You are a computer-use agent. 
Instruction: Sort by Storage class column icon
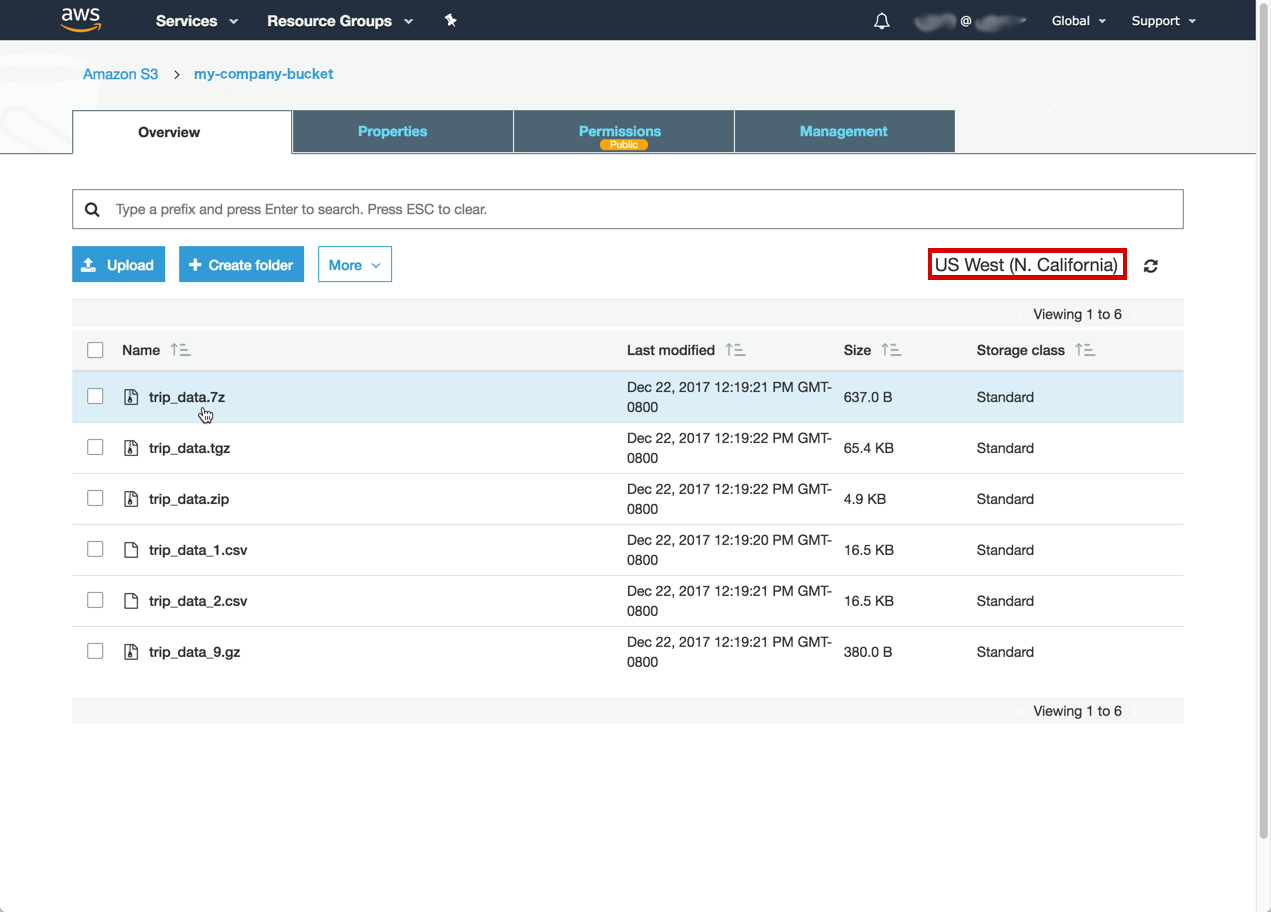1085,350
